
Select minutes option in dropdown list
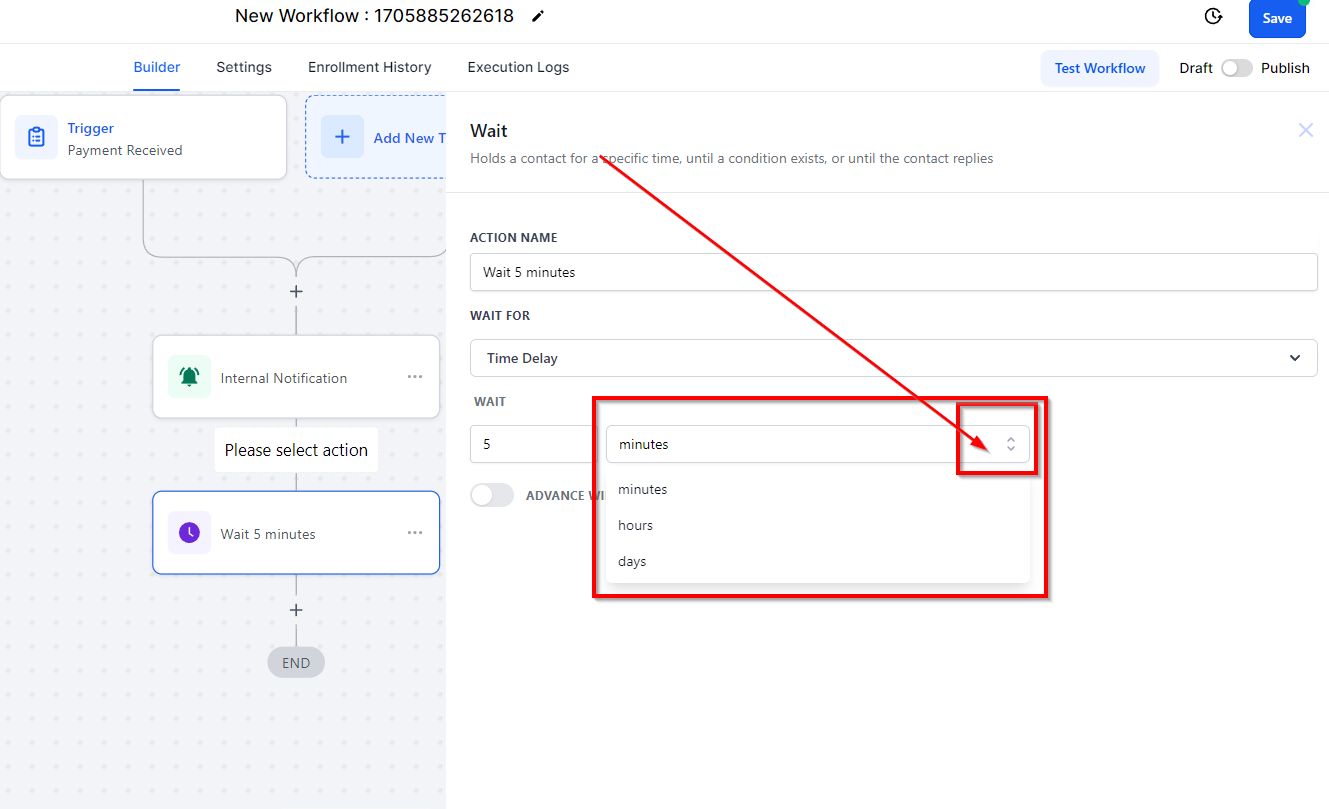click(x=818, y=489)
